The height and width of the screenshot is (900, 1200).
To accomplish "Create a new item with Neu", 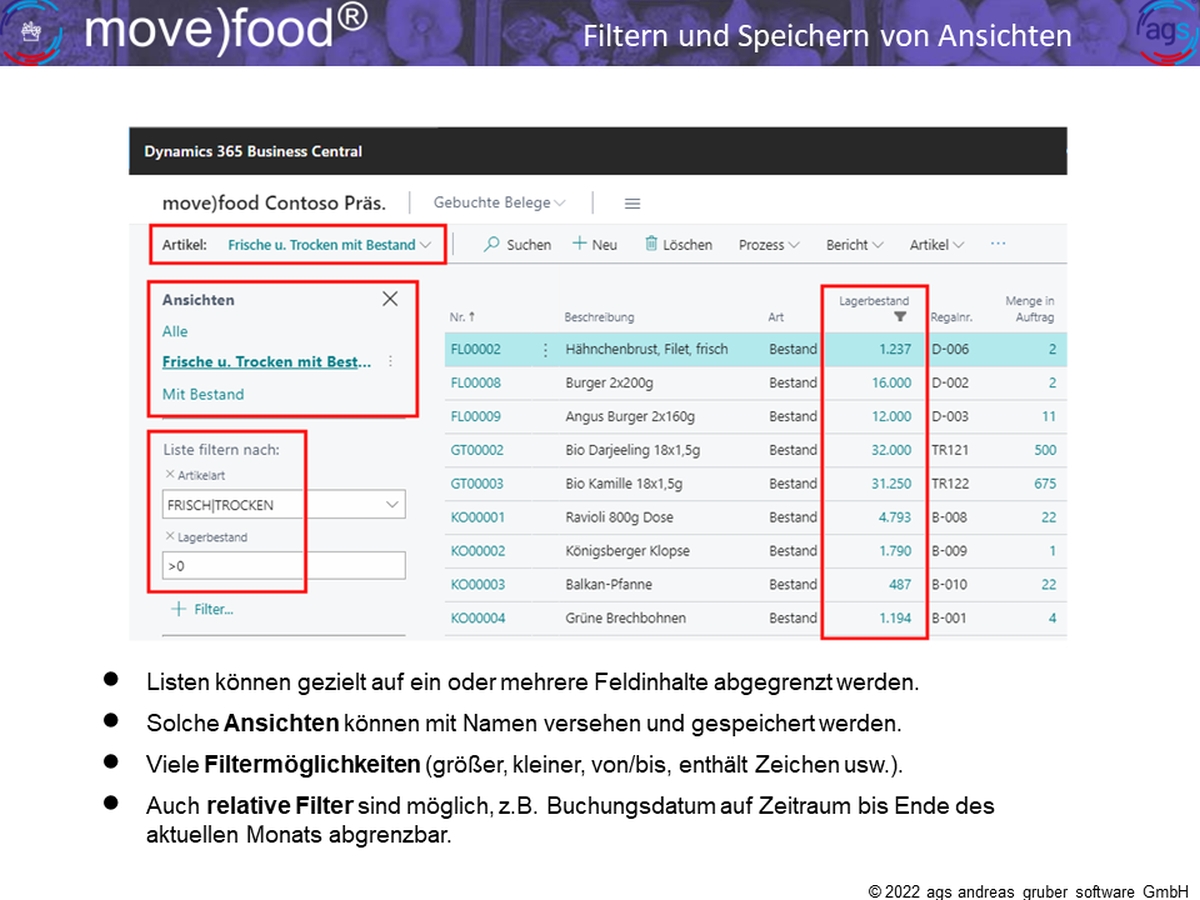I will 594,244.
